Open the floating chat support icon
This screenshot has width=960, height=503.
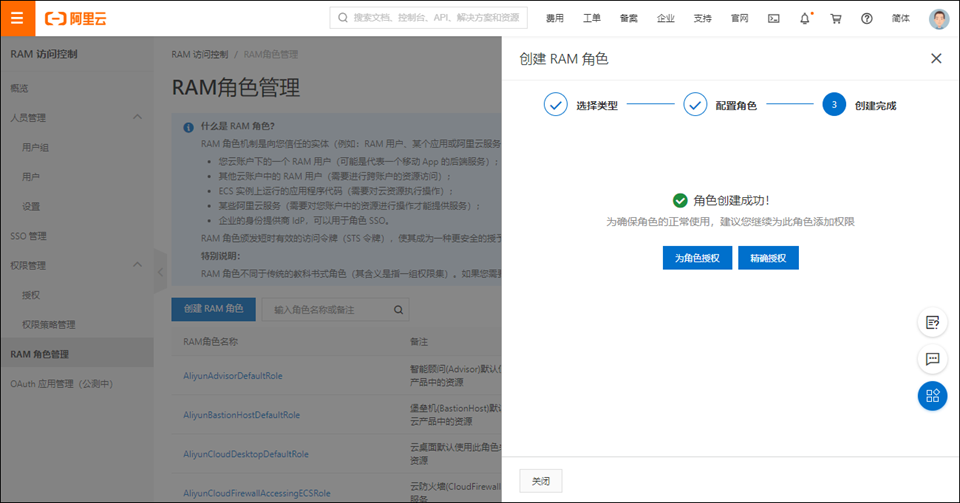coord(932,358)
